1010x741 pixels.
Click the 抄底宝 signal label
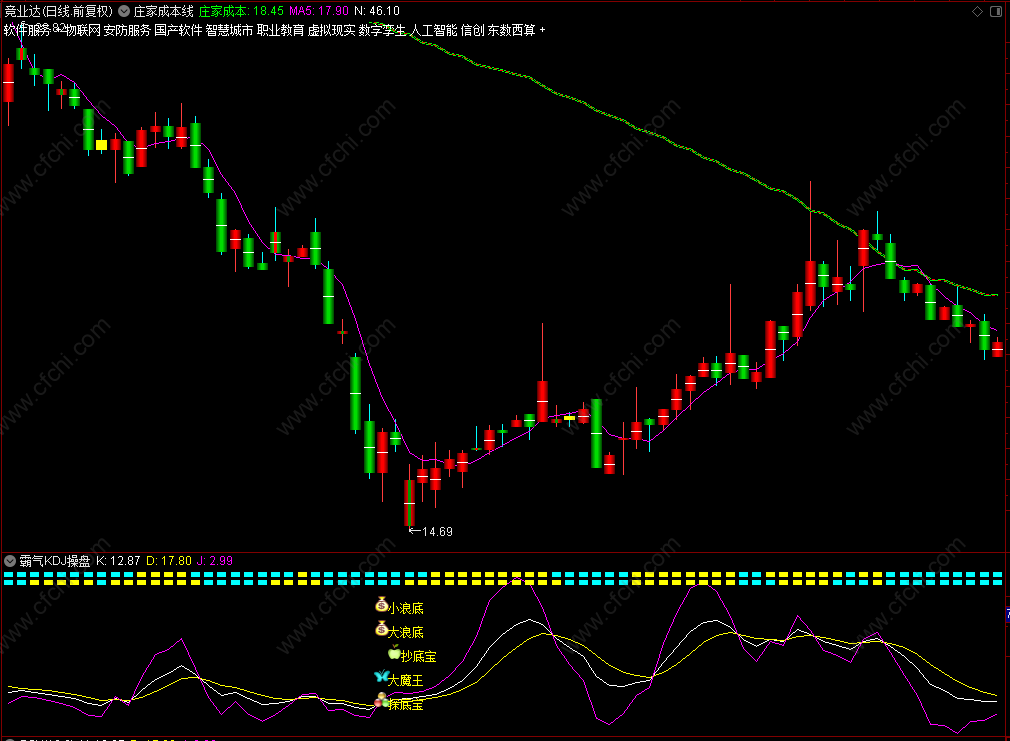pyautogui.click(x=419, y=657)
